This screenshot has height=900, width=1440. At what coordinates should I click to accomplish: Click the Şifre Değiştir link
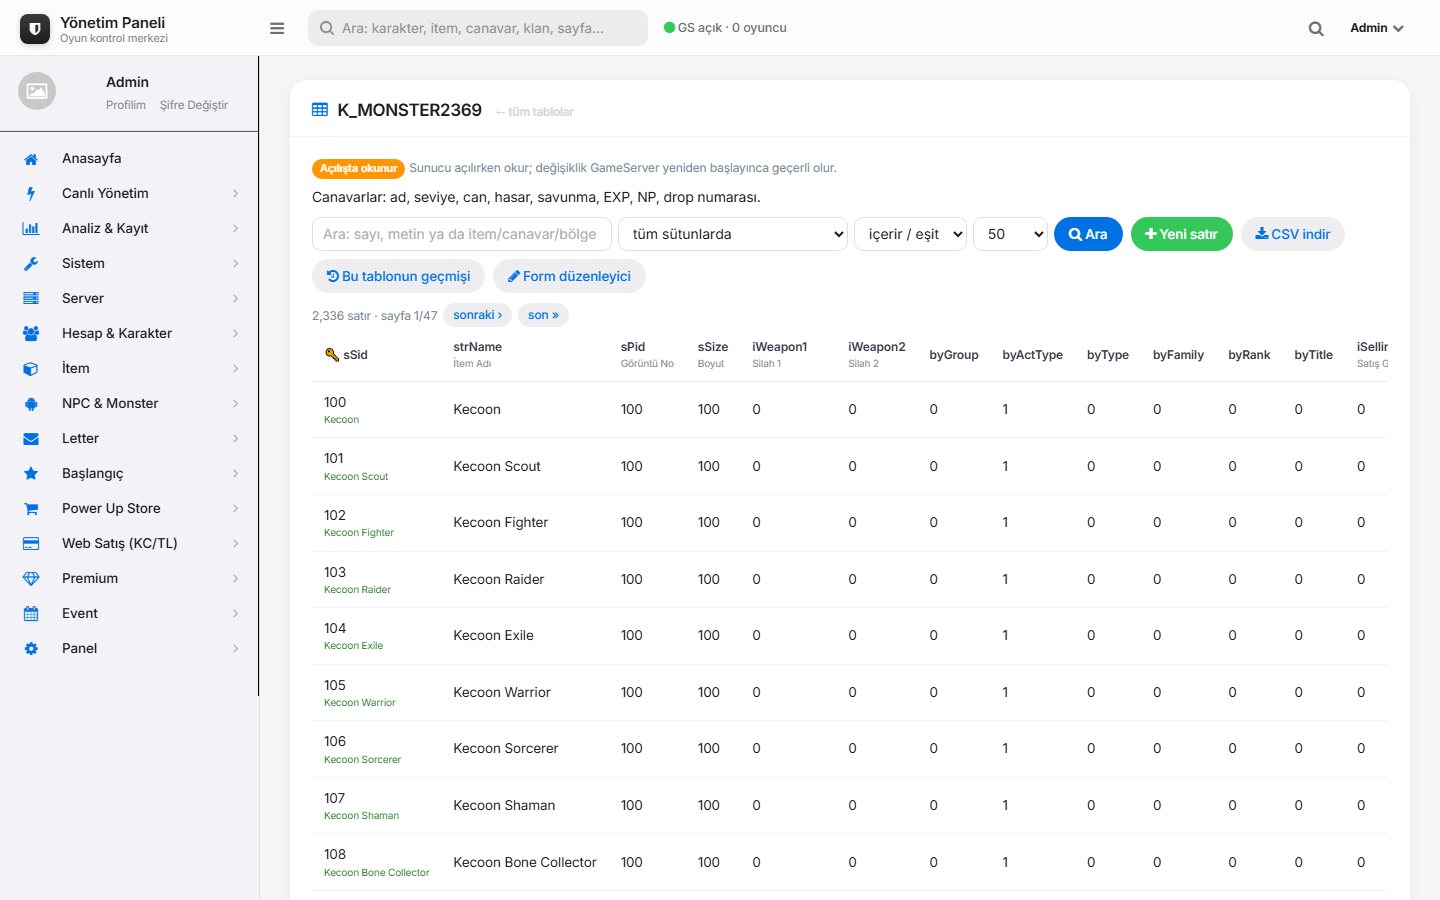[194, 105]
